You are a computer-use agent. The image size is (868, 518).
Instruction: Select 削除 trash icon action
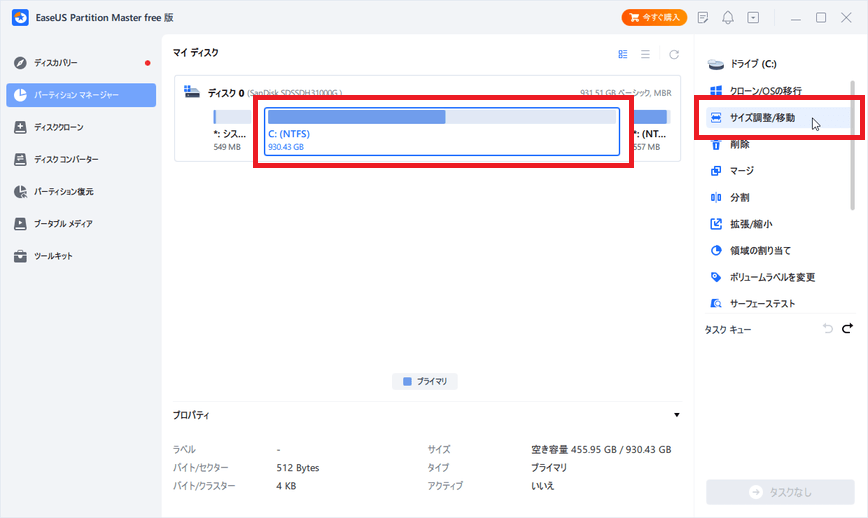(716, 144)
